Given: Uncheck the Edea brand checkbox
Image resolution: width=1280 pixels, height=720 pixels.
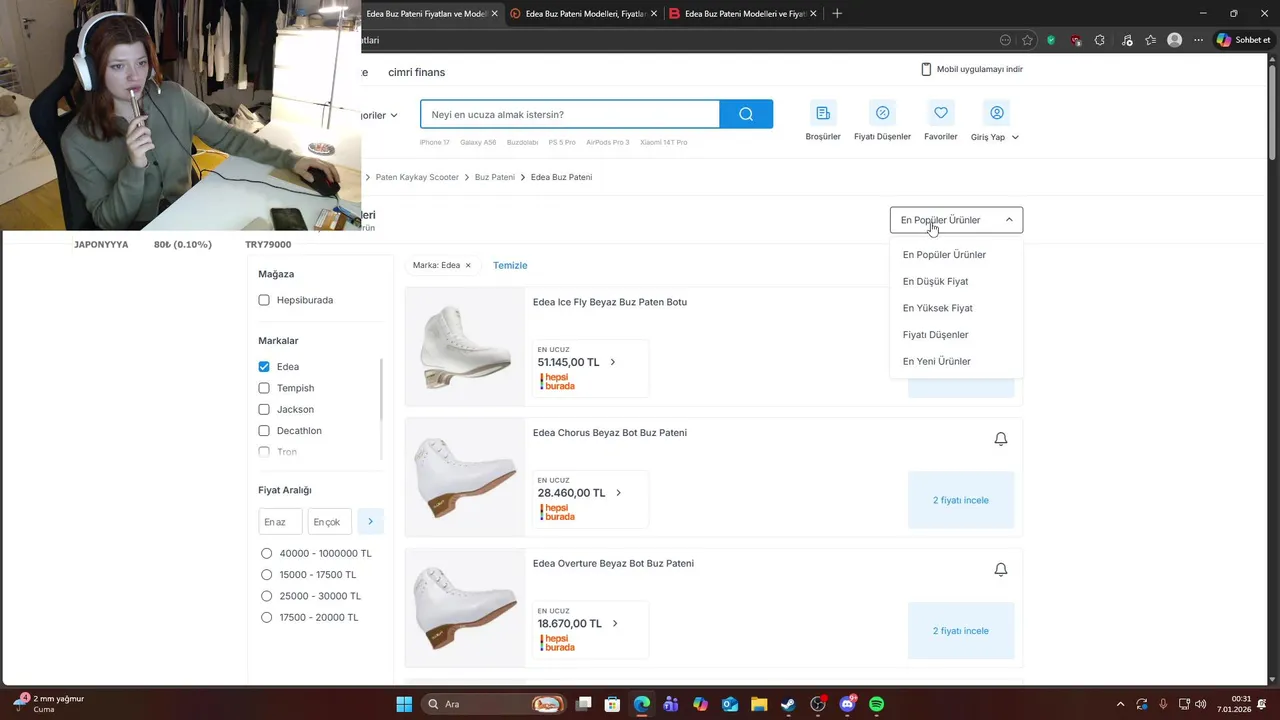Looking at the screenshot, I should [264, 367].
